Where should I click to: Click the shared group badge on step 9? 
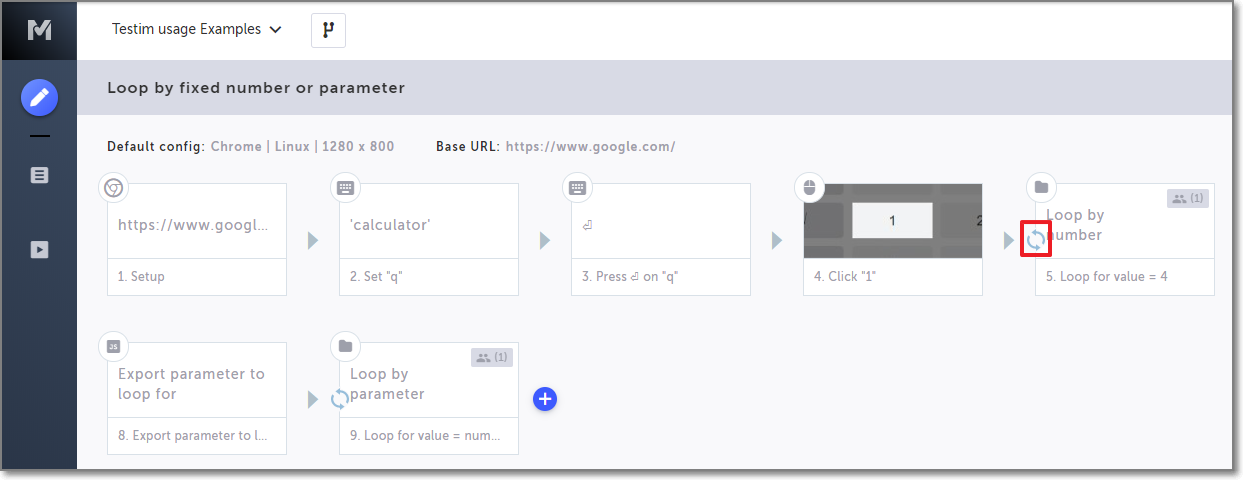tap(492, 357)
